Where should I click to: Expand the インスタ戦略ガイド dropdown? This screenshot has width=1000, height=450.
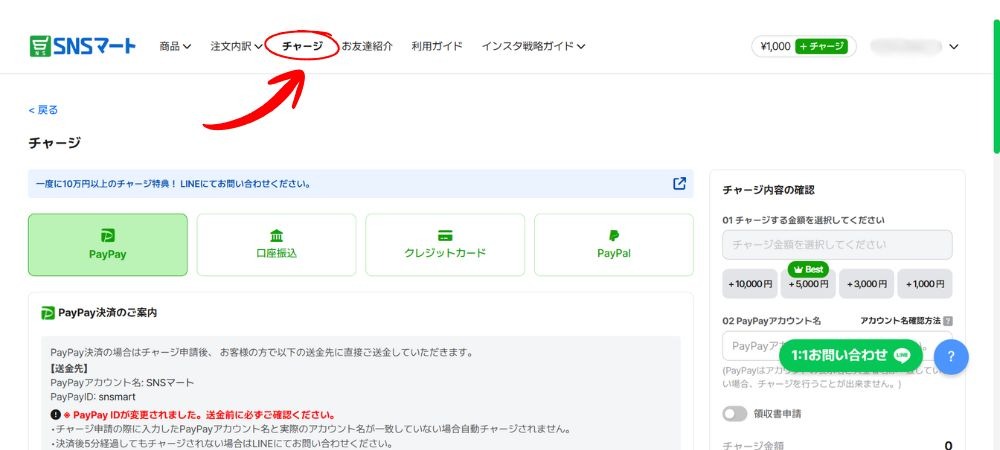click(533, 46)
